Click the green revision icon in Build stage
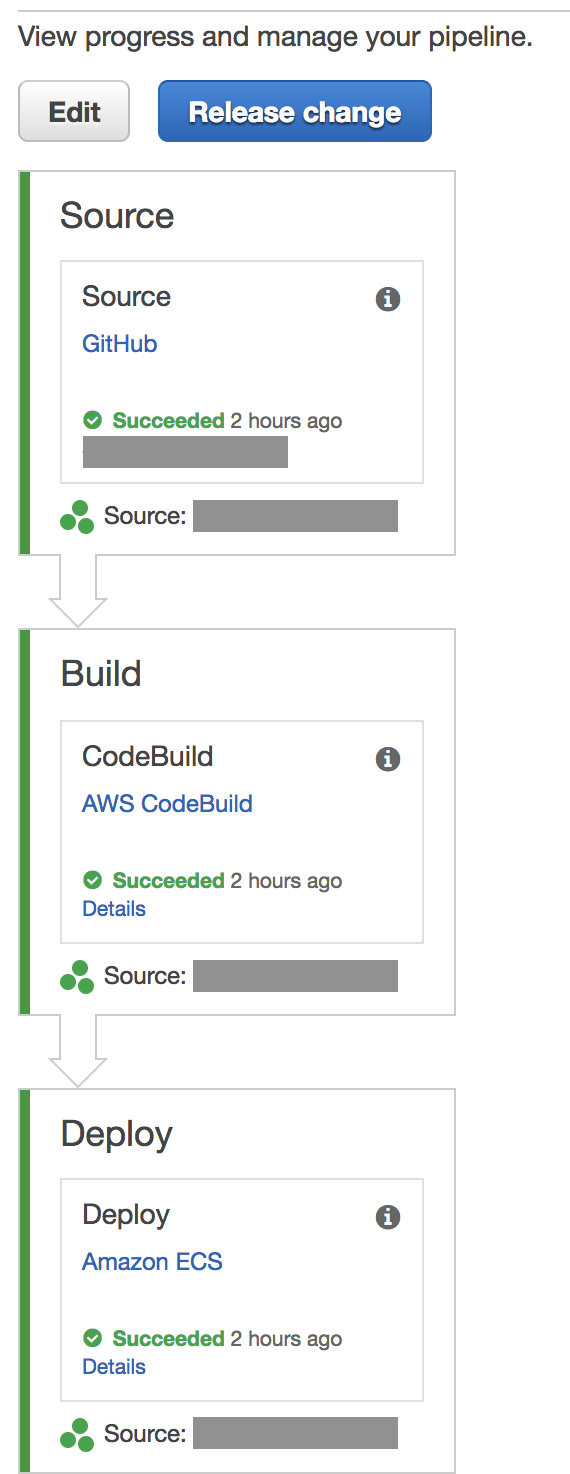The image size is (570, 1474). [77, 976]
